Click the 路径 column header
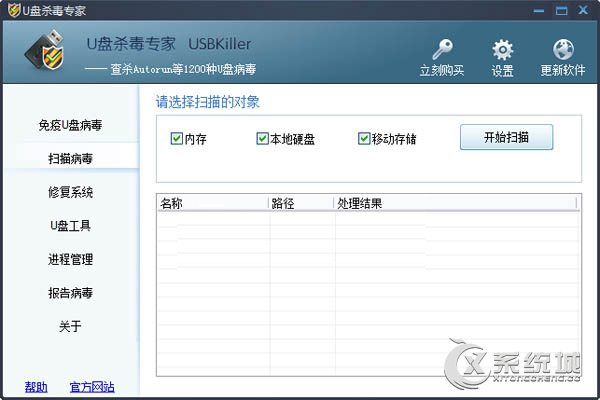The width and height of the screenshot is (600, 400). coord(301,203)
